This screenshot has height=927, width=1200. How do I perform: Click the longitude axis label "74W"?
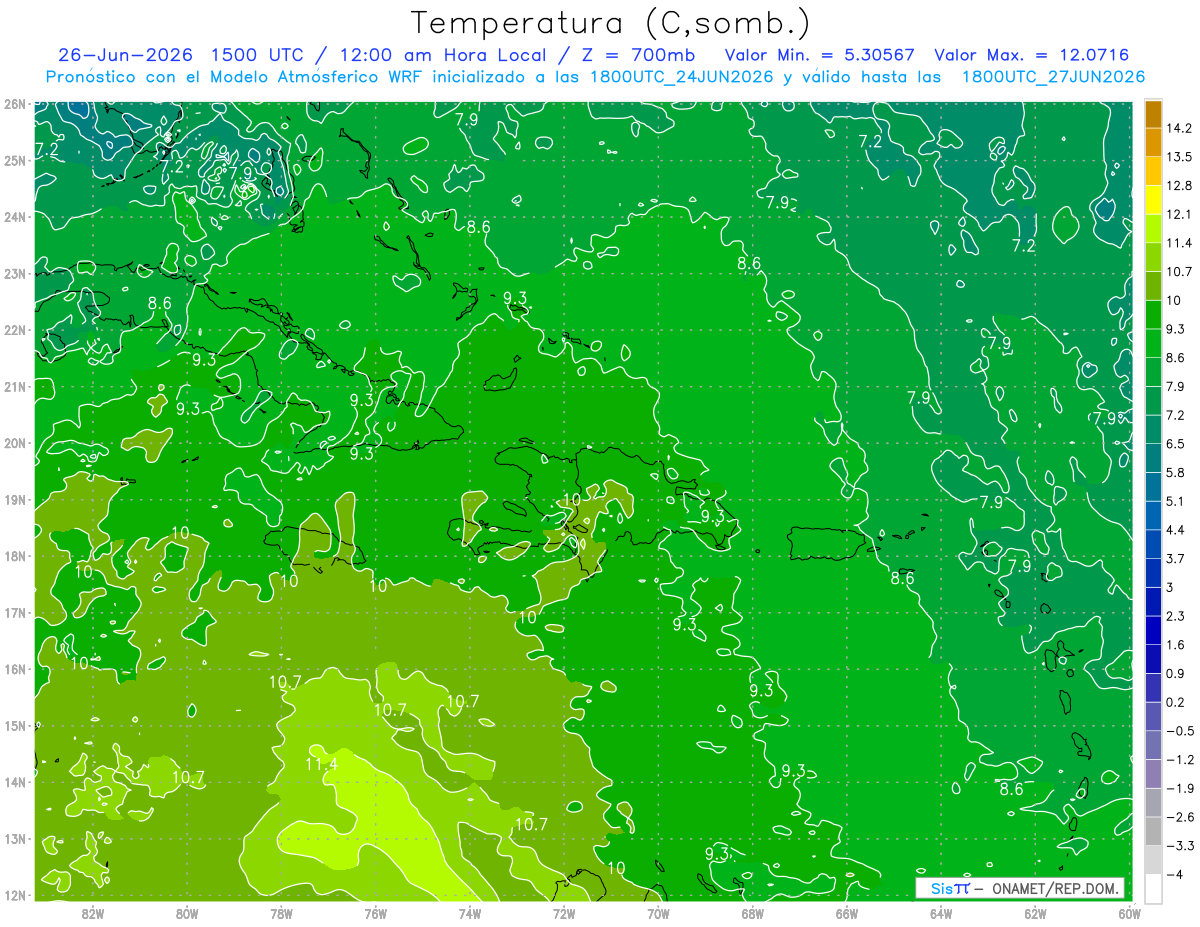(x=470, y=913)
